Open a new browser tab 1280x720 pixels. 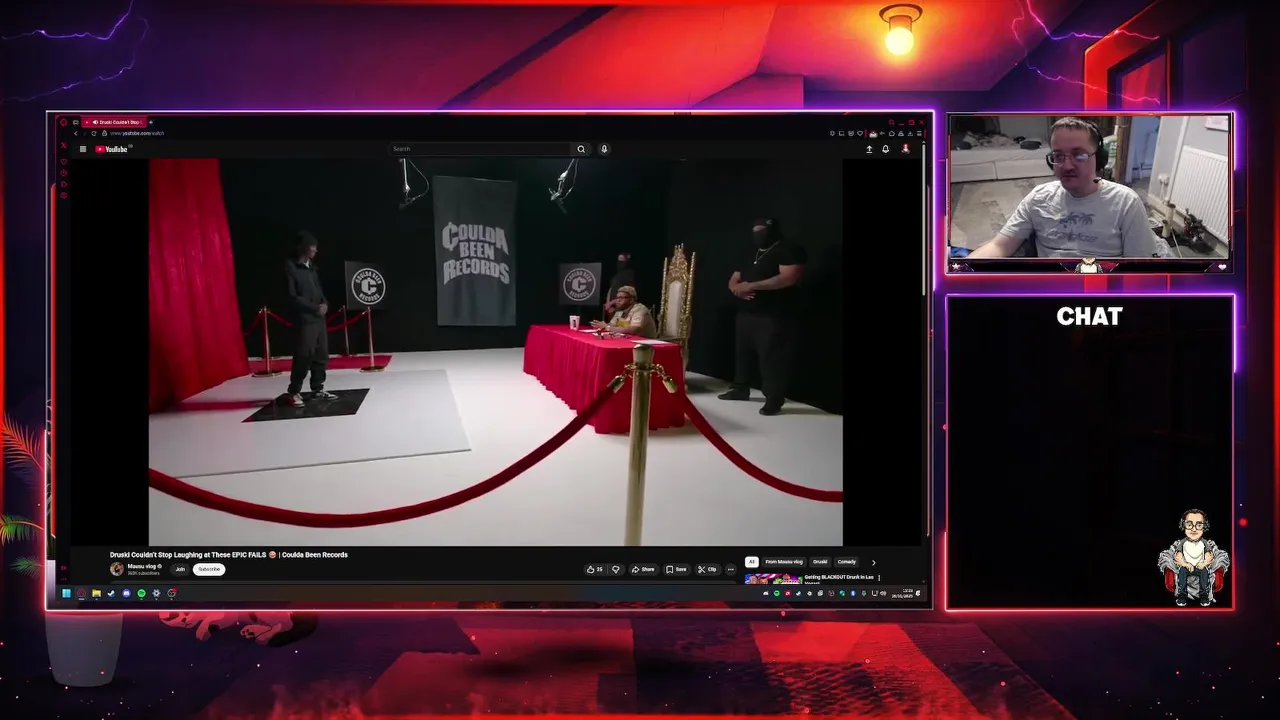(151, 122)
